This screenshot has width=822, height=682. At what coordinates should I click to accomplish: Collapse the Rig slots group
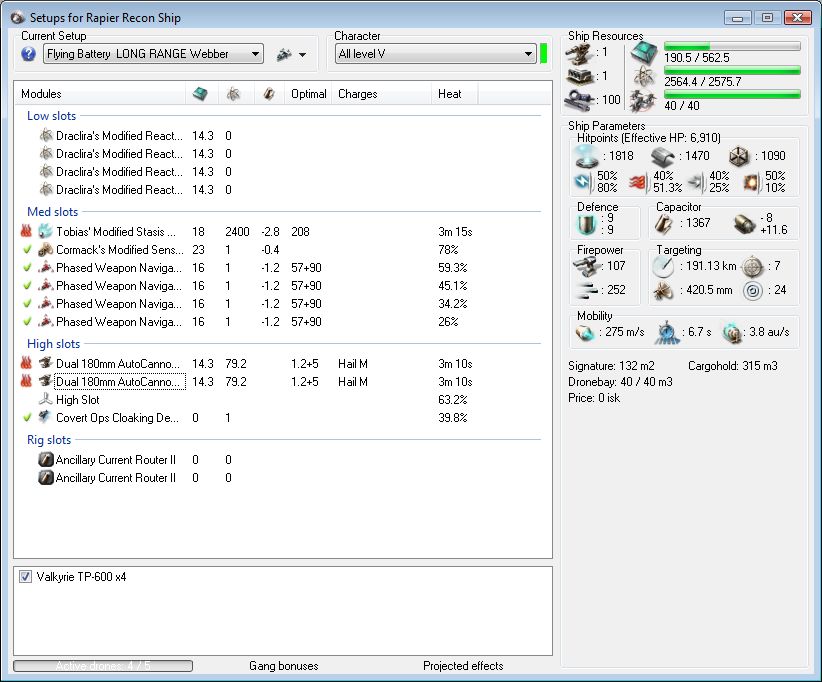click(x=49, y=440)
